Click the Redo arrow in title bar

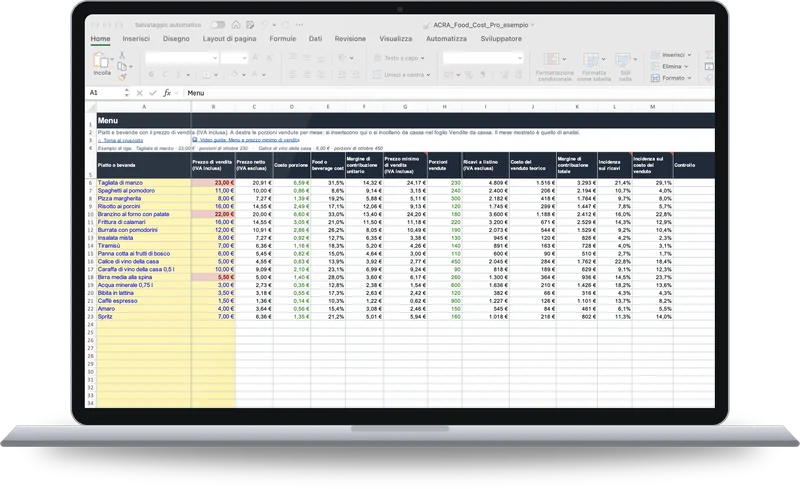click(x=285, y=25)
